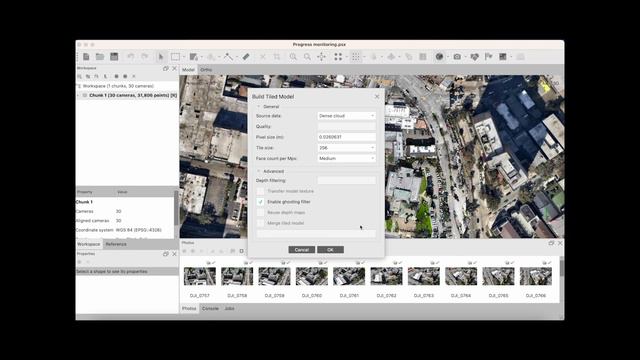Switch to the Ortho view tab
Image resolution: width=640 pixels, height=360 pixels.
pos(206,70)
